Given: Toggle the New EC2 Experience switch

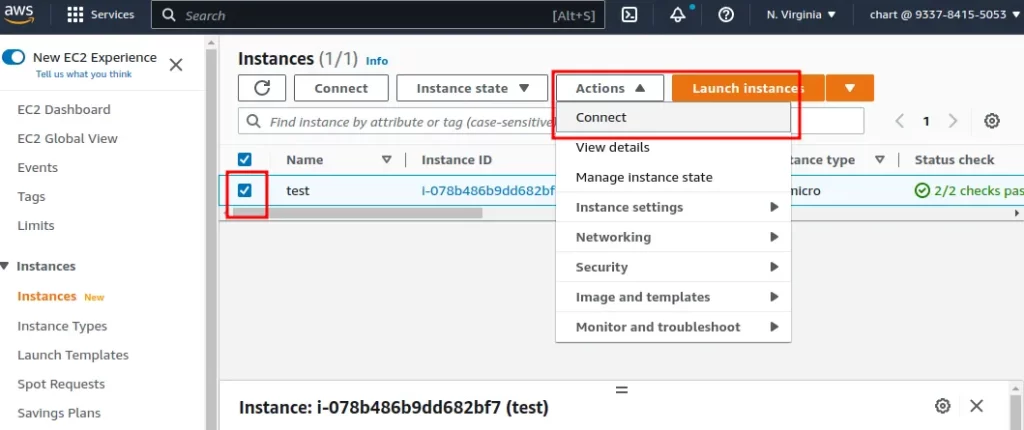Looking at the screenshot, I should click(x=14, y=58).
